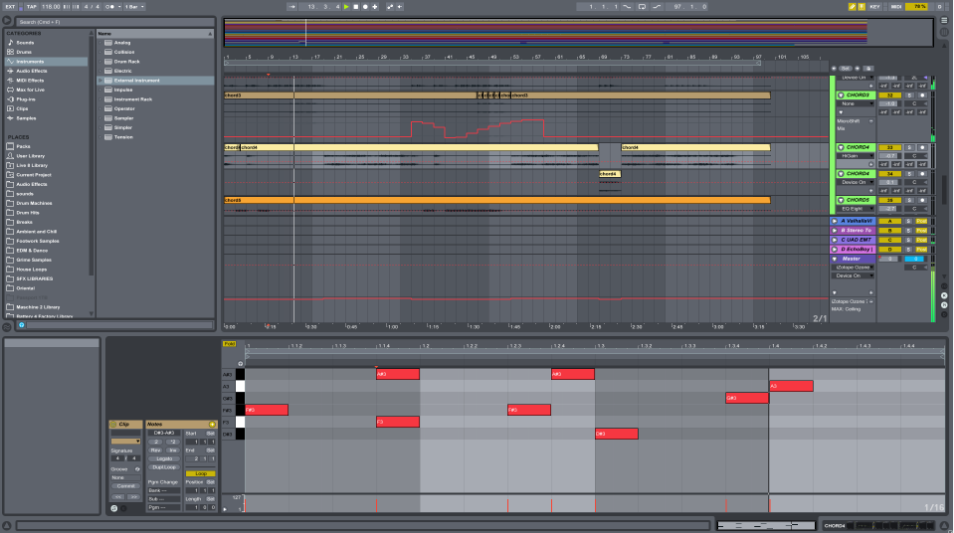Toggle Post button on A Valhalla return
The image size is (954, 533).
[x=922, y=221]
